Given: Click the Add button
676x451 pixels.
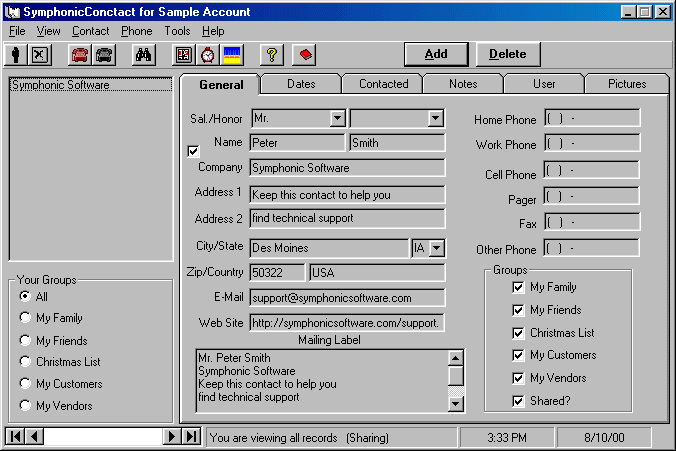Looking at the screenshot, I should pyautogui.click(x=436, y=54).
